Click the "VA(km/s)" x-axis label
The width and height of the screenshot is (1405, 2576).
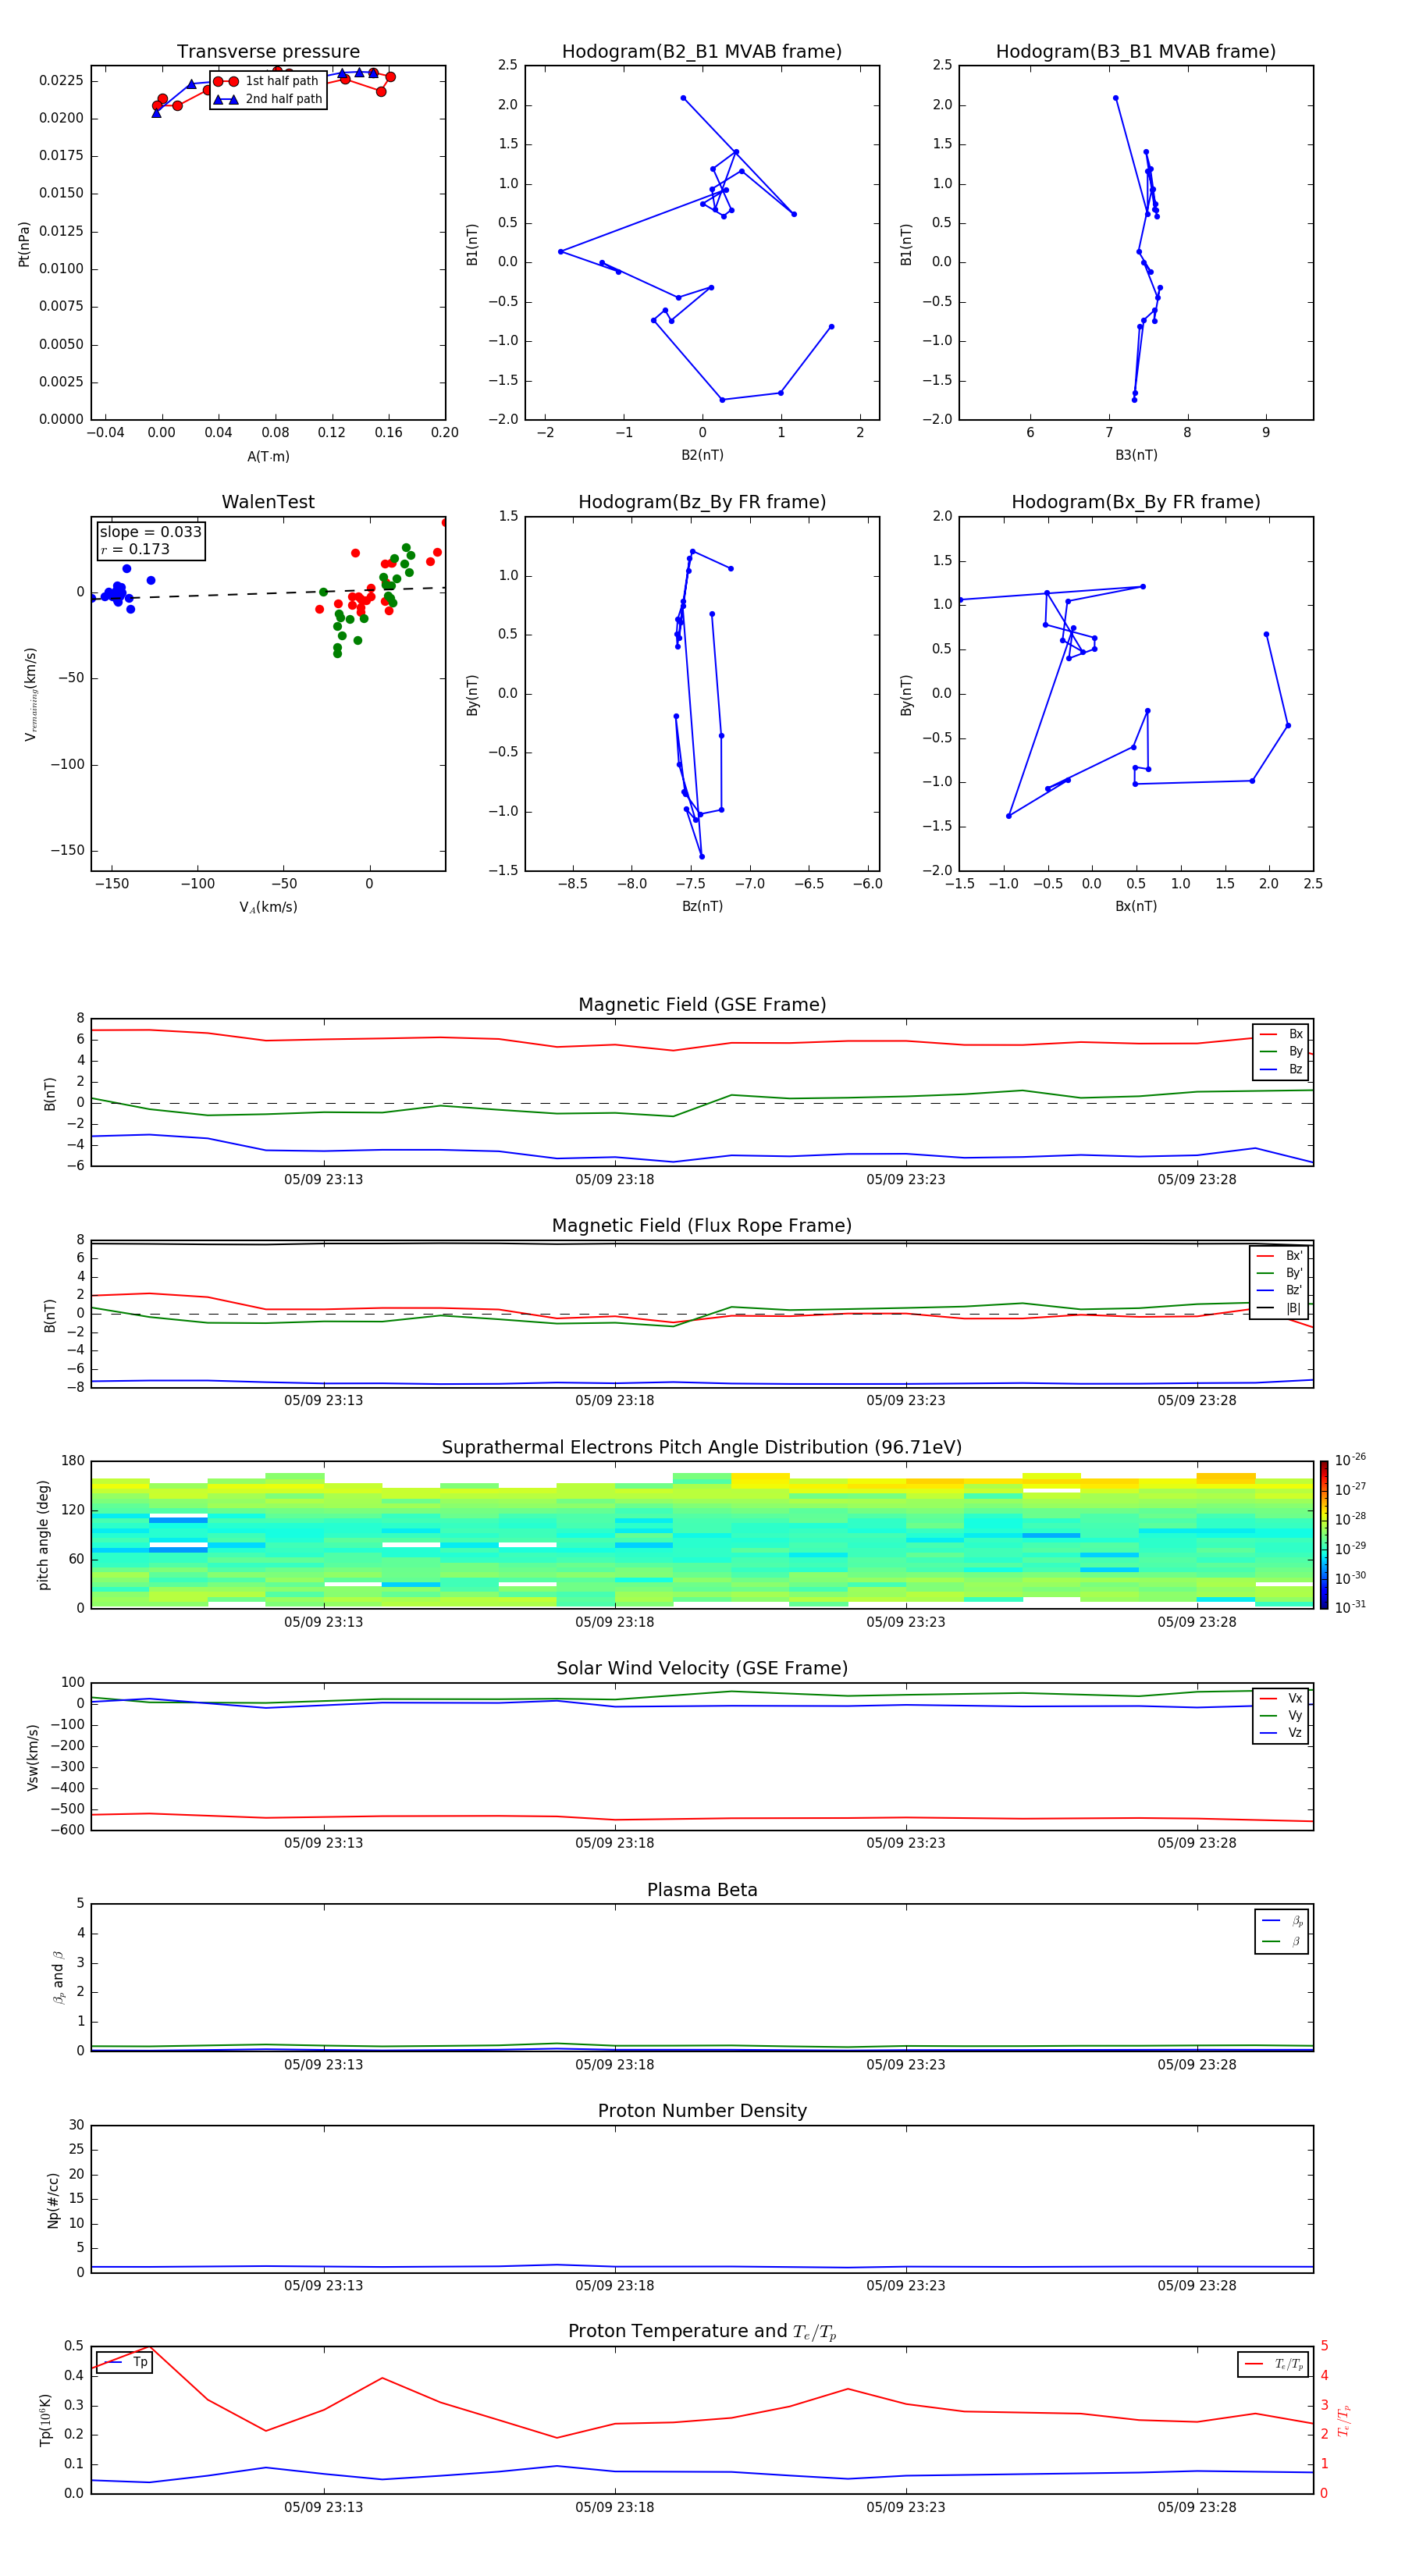click(268, 907)
